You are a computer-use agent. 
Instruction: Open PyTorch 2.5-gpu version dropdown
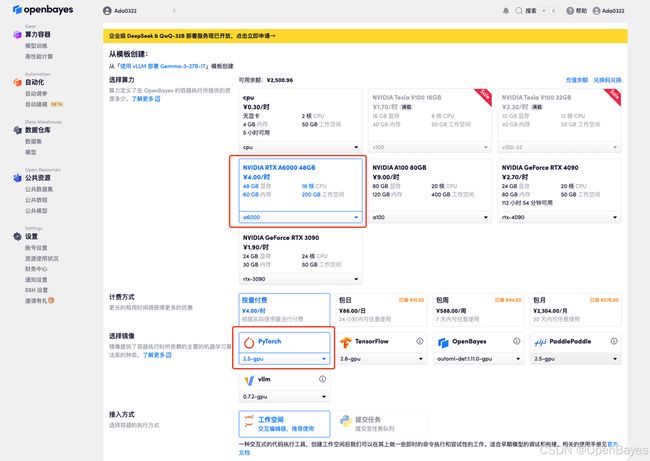click(x=284, y=359)
